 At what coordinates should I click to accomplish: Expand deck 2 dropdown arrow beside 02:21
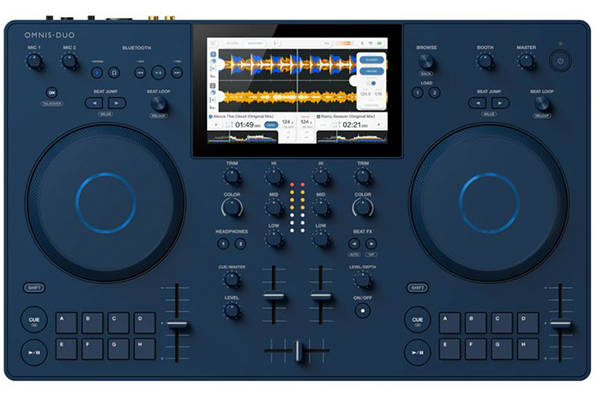pos(379,125)
